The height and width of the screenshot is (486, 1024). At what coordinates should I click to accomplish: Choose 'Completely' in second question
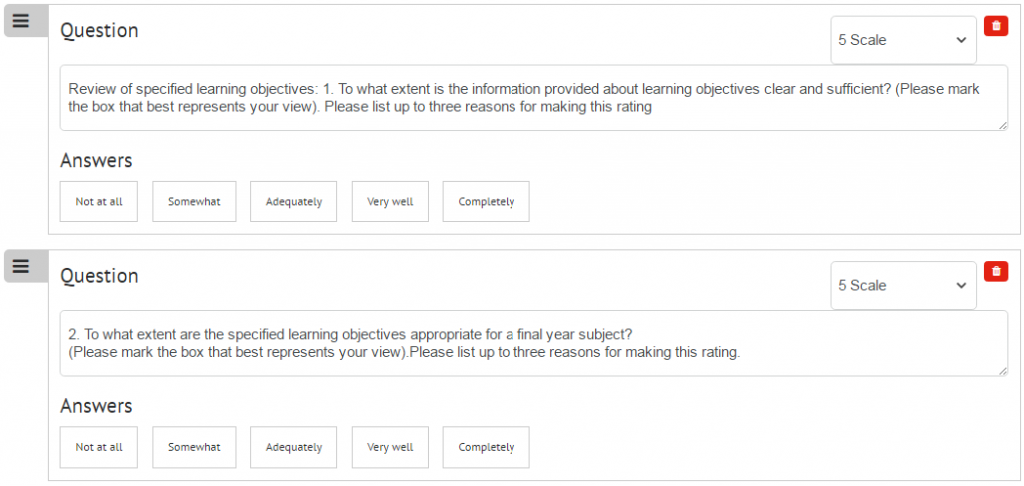coord(486,447)
